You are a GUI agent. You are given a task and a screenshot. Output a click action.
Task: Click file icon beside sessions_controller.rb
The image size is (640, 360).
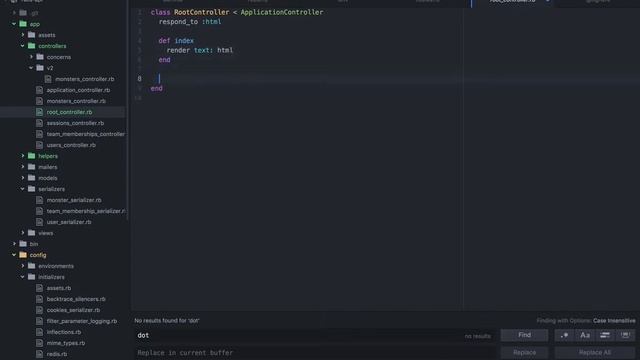point(39,123)
